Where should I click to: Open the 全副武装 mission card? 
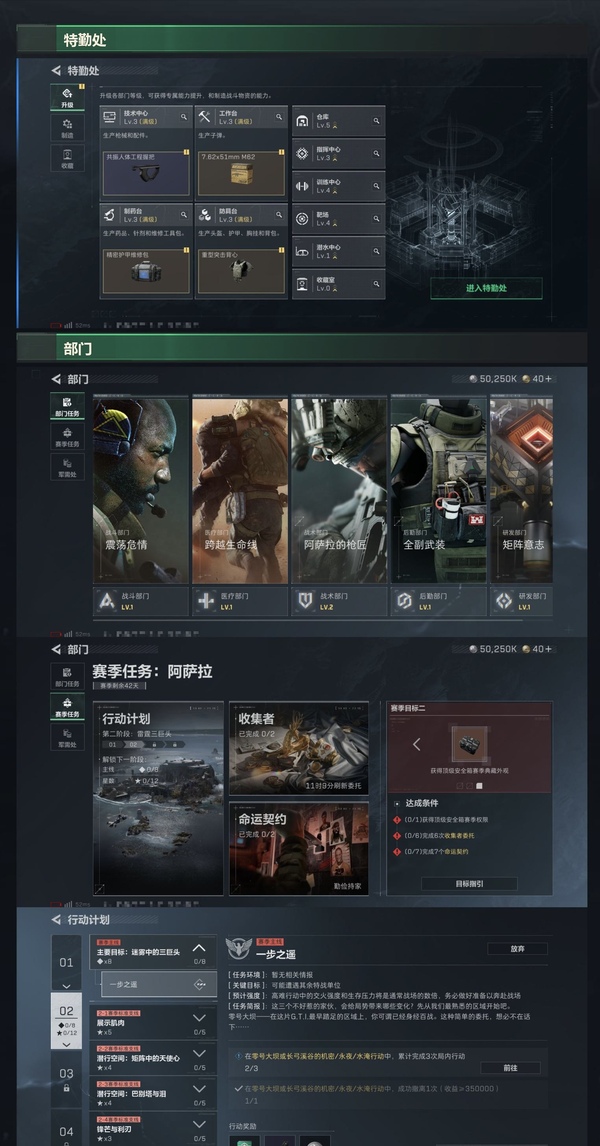click(x=438, y=490)
